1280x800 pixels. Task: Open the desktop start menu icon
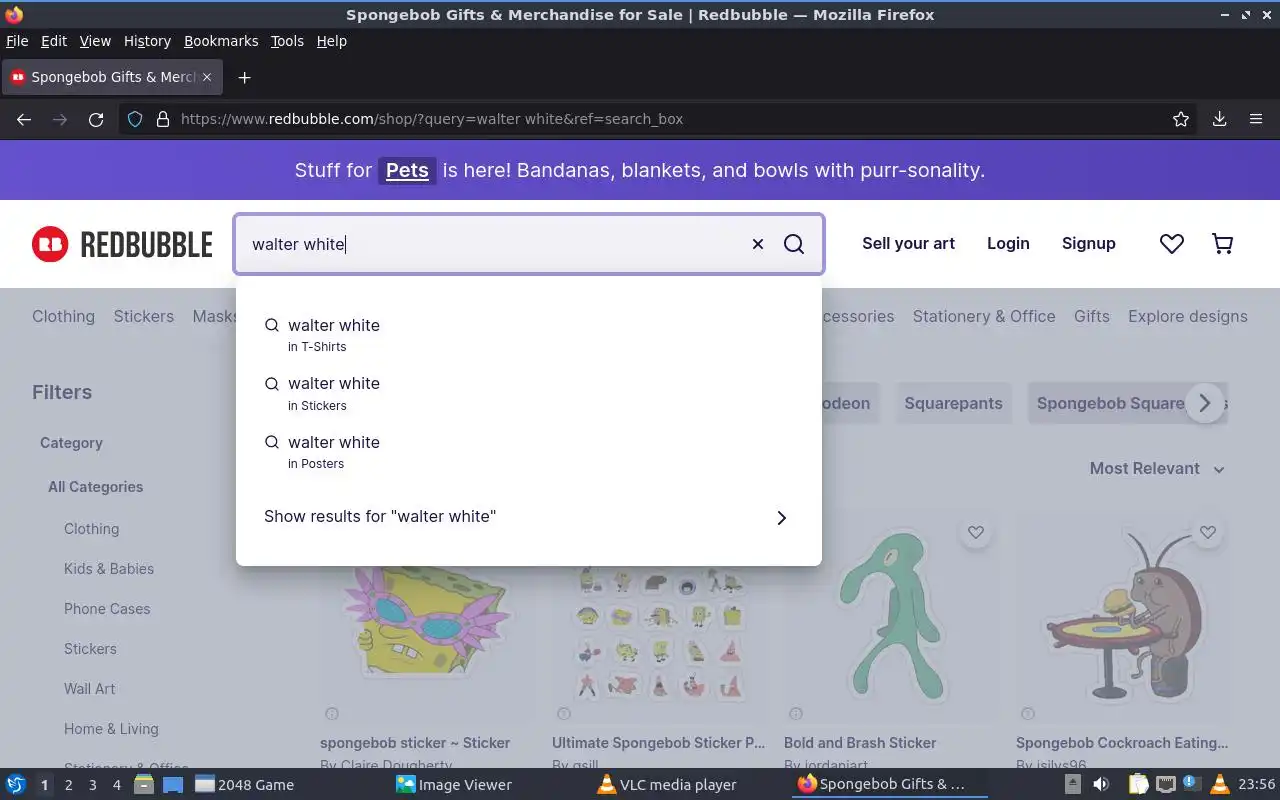[x=15, y=784]
